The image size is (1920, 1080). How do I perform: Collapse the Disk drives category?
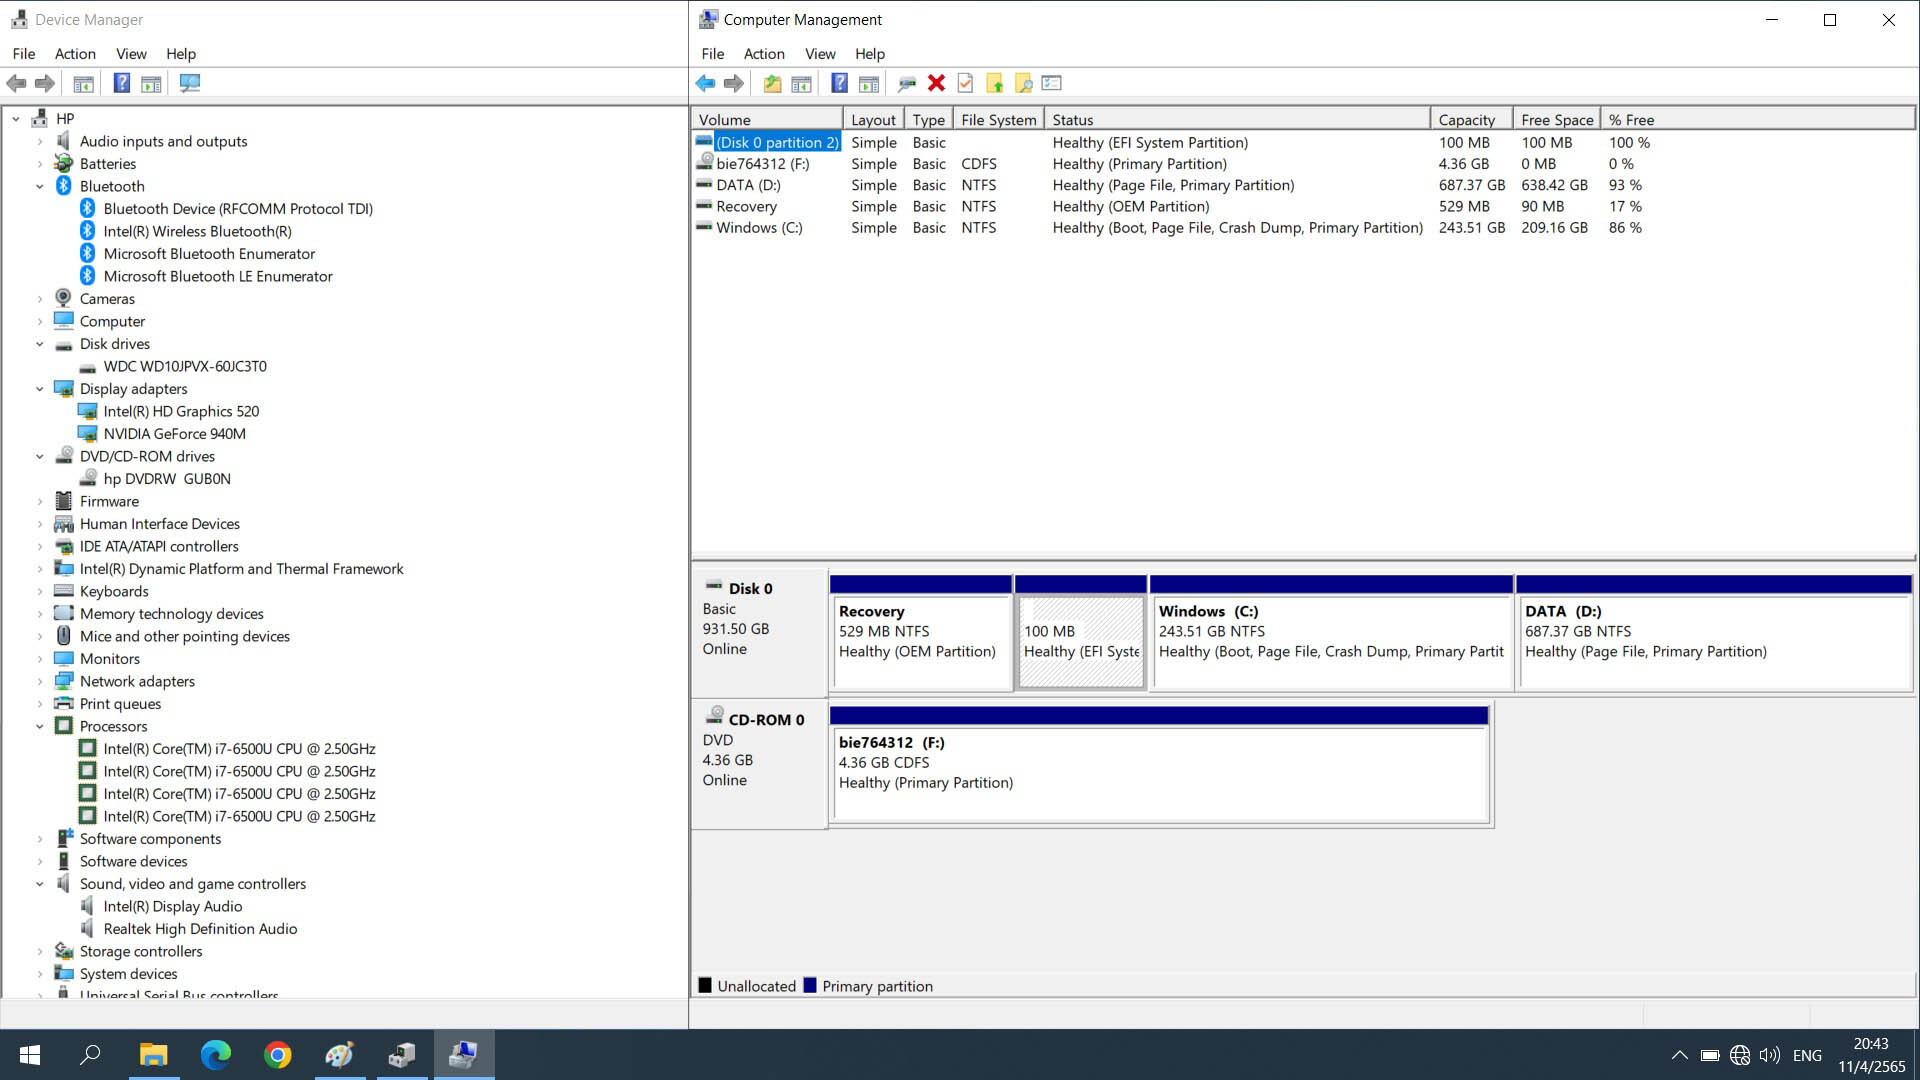coord(40,345)
